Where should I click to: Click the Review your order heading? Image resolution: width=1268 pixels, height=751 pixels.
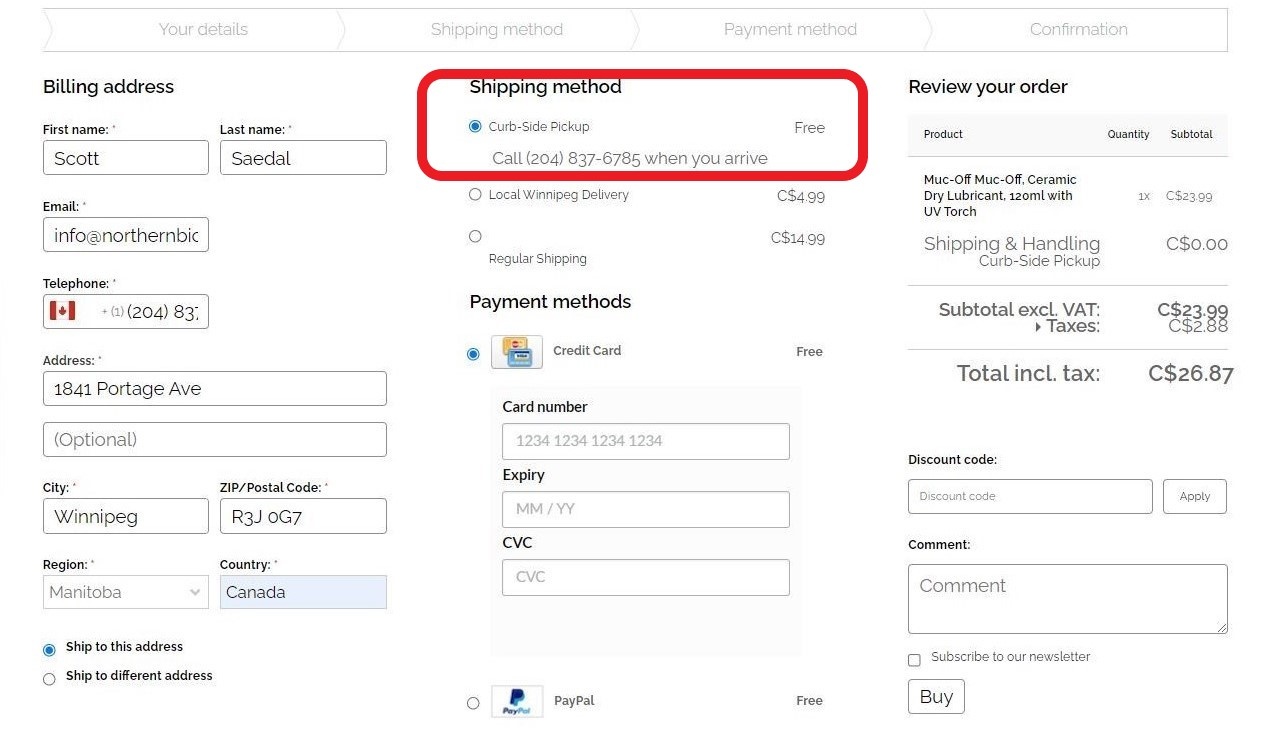click(988, 87)
